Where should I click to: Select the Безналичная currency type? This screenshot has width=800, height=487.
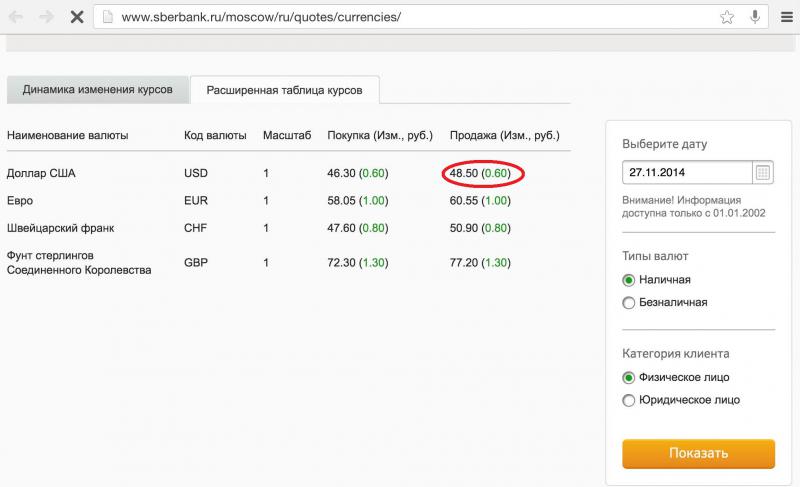[x=629, y=303]
